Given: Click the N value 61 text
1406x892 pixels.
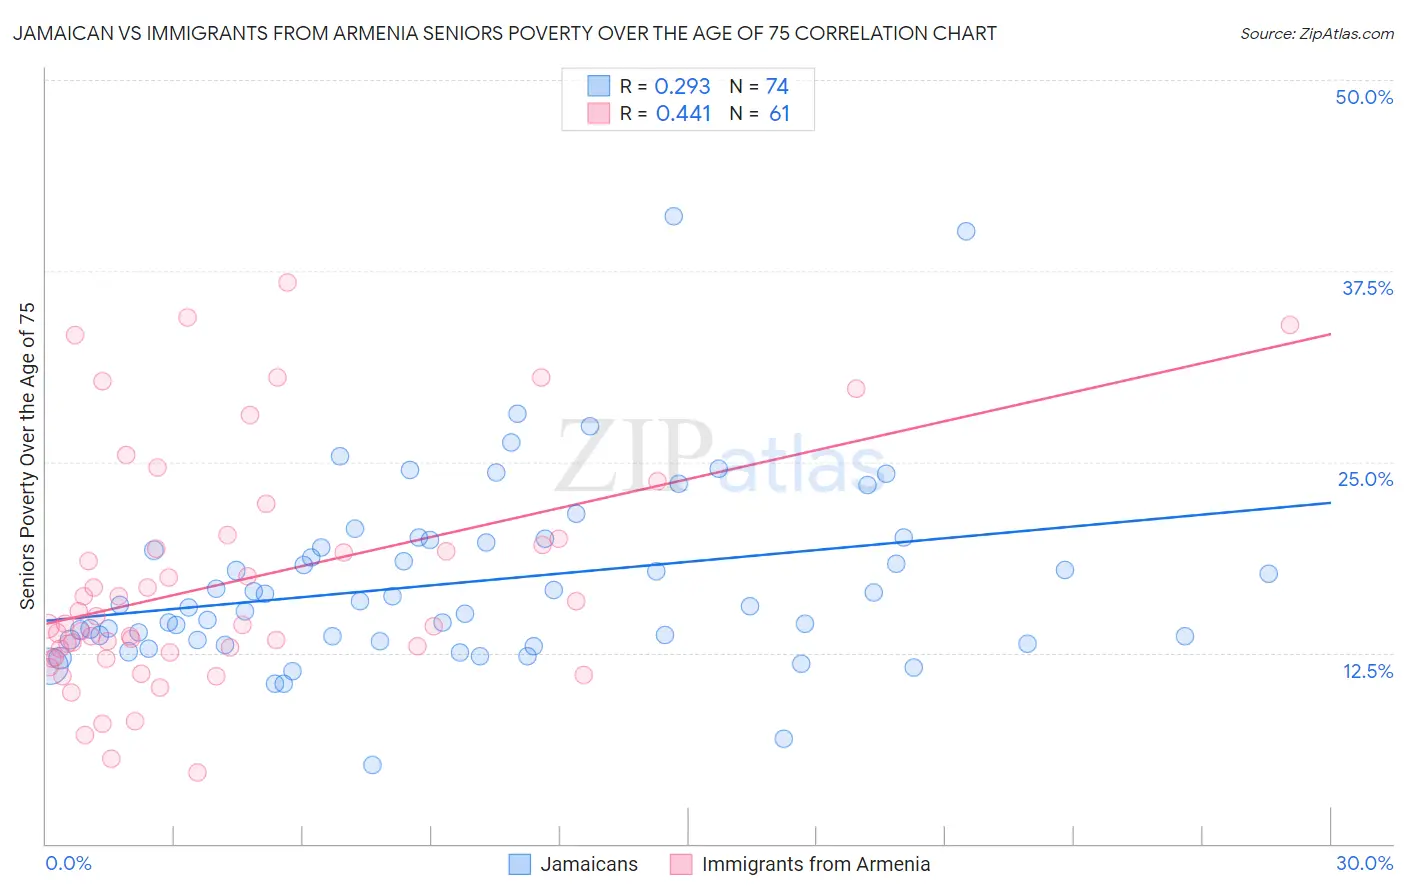Looking at the screenshot, I should [x=780, y=113].
